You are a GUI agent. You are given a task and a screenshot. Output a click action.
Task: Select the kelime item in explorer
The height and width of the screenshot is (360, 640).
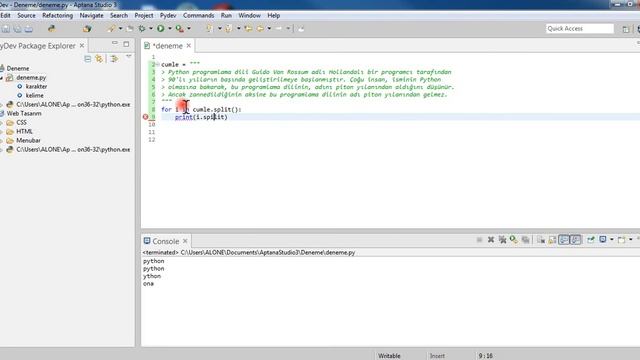[x=35, y=96]
